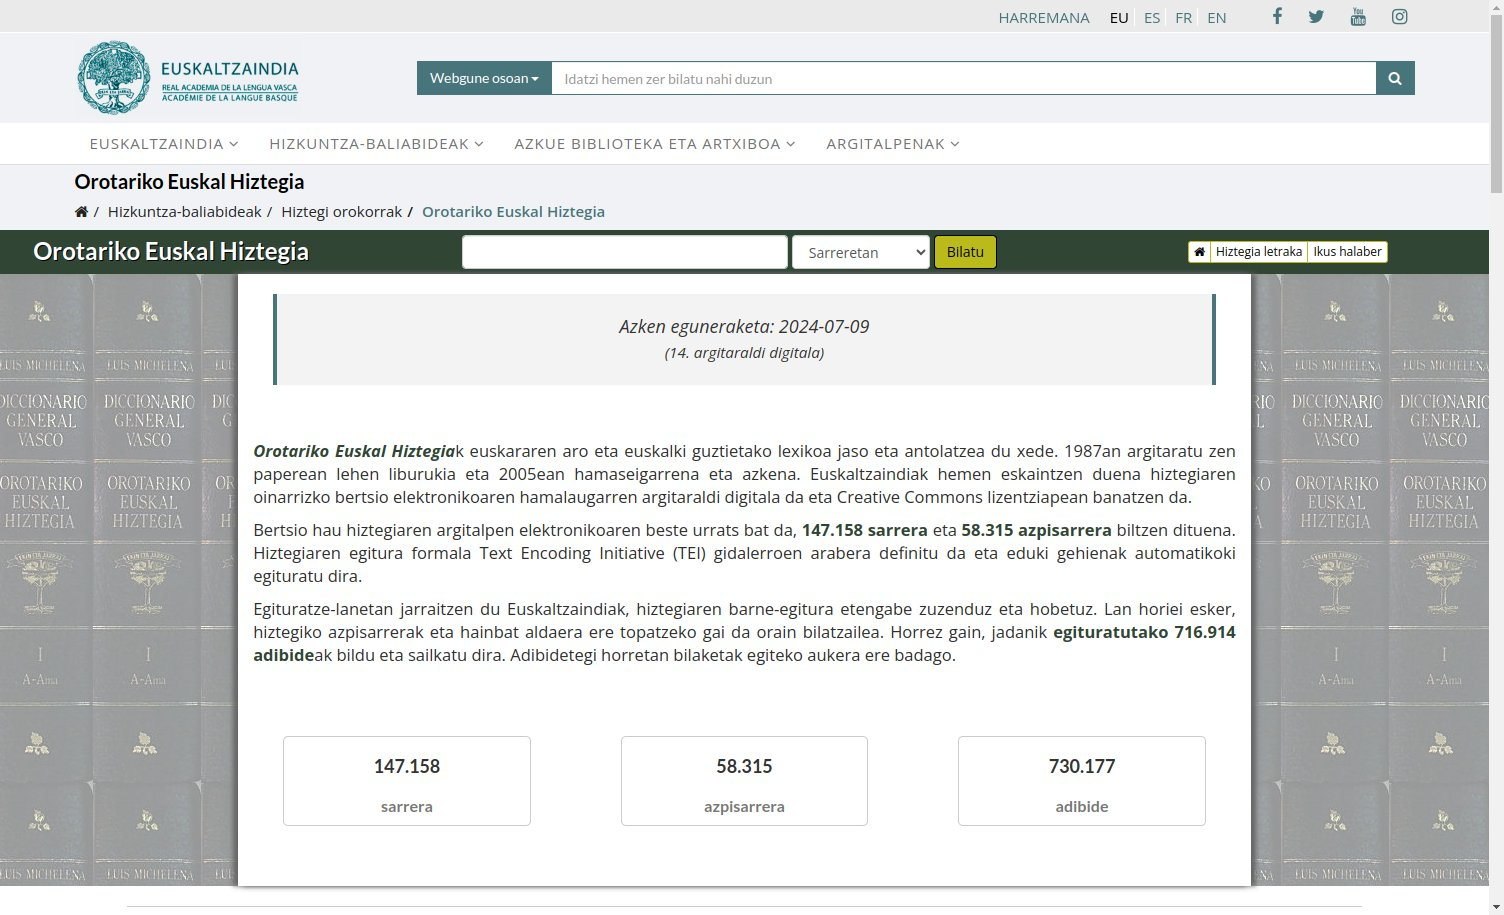The image size is (1504, 915).
Task: Switch language to EN
Action: pyautogui.click(x=1217, y=18)
